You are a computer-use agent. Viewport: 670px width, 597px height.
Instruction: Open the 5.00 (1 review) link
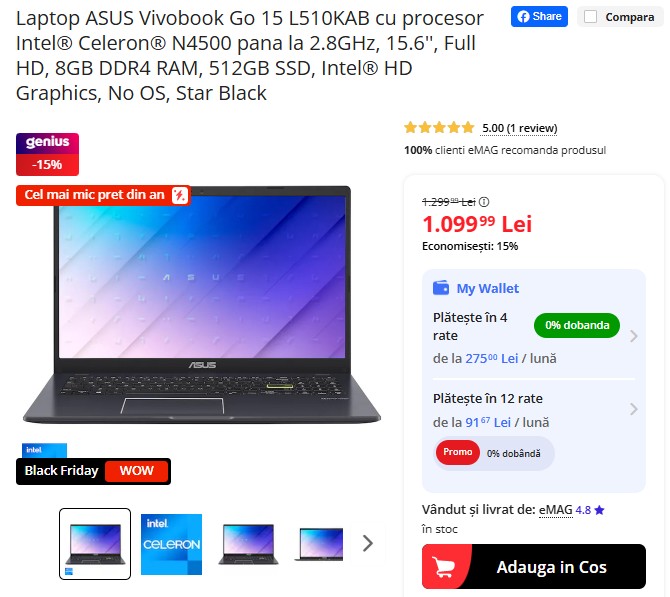pyautogui.click(x=519, y=128)
